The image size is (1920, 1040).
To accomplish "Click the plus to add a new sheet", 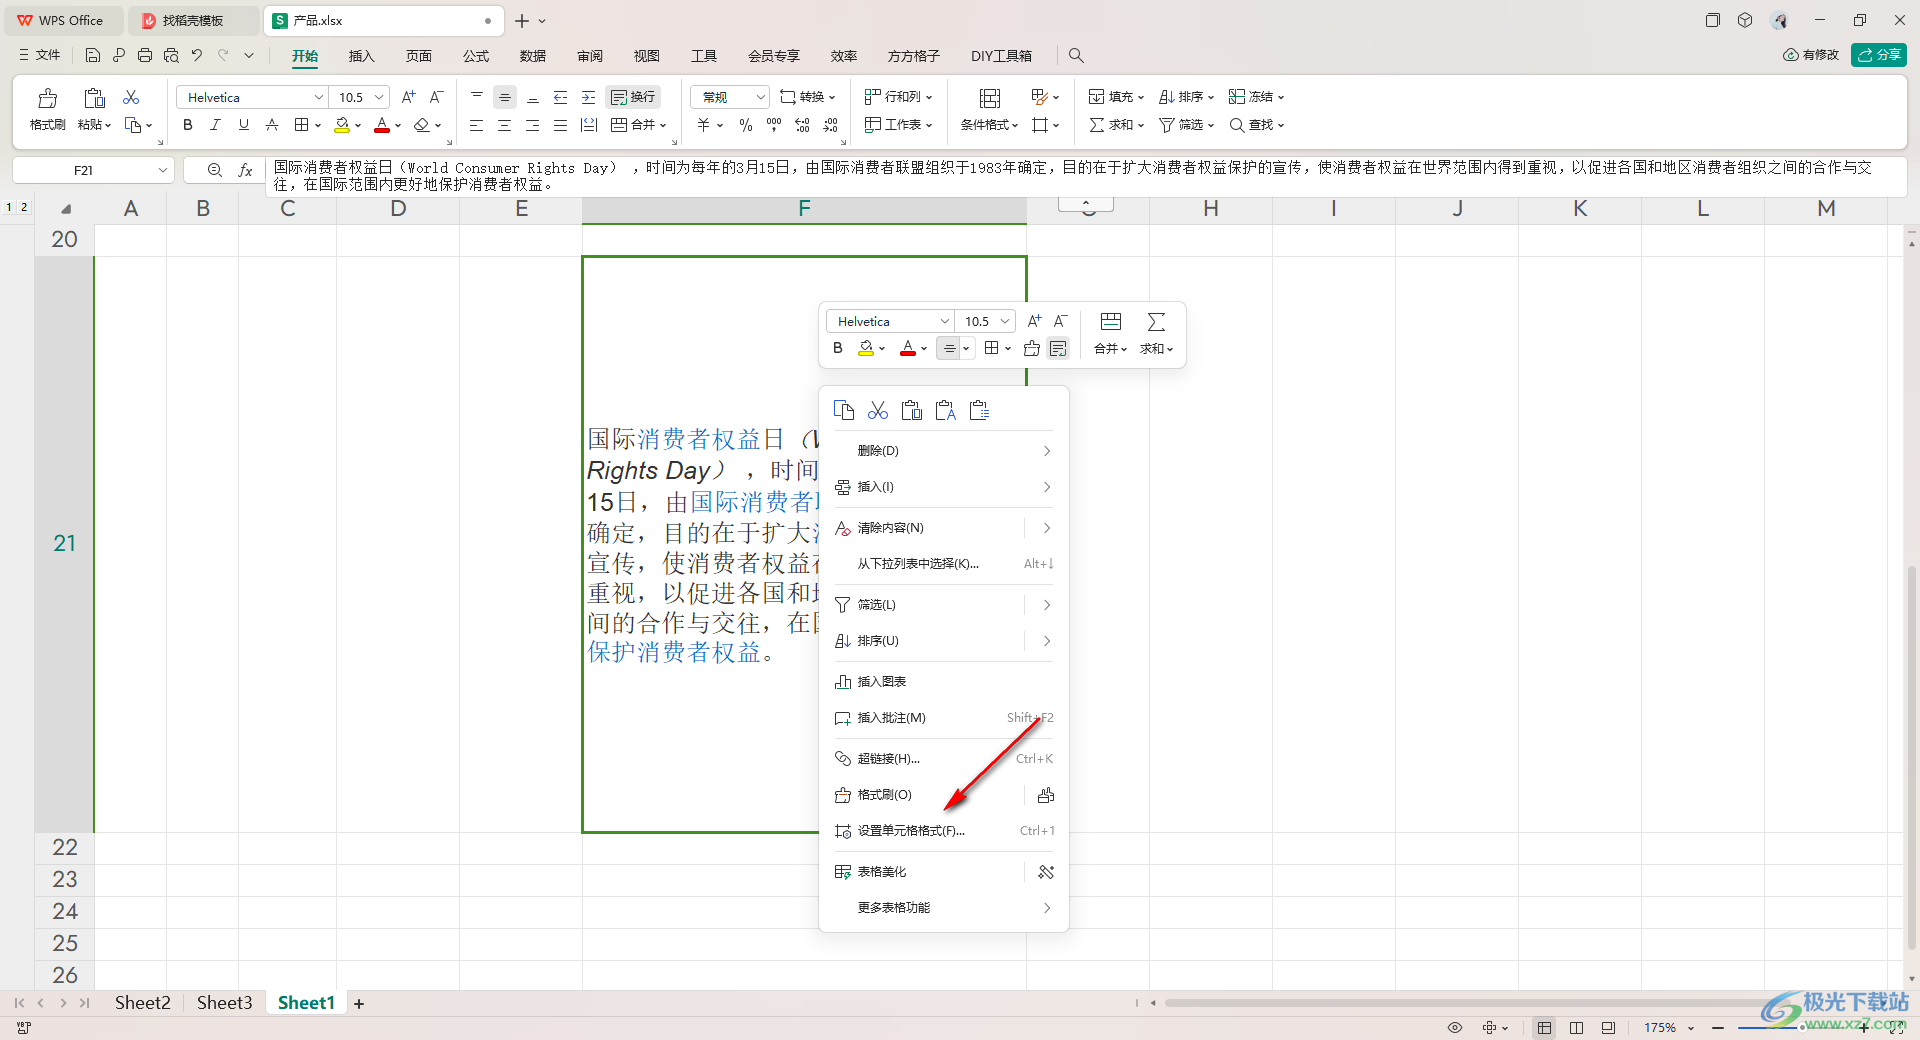I will 359,1003.
